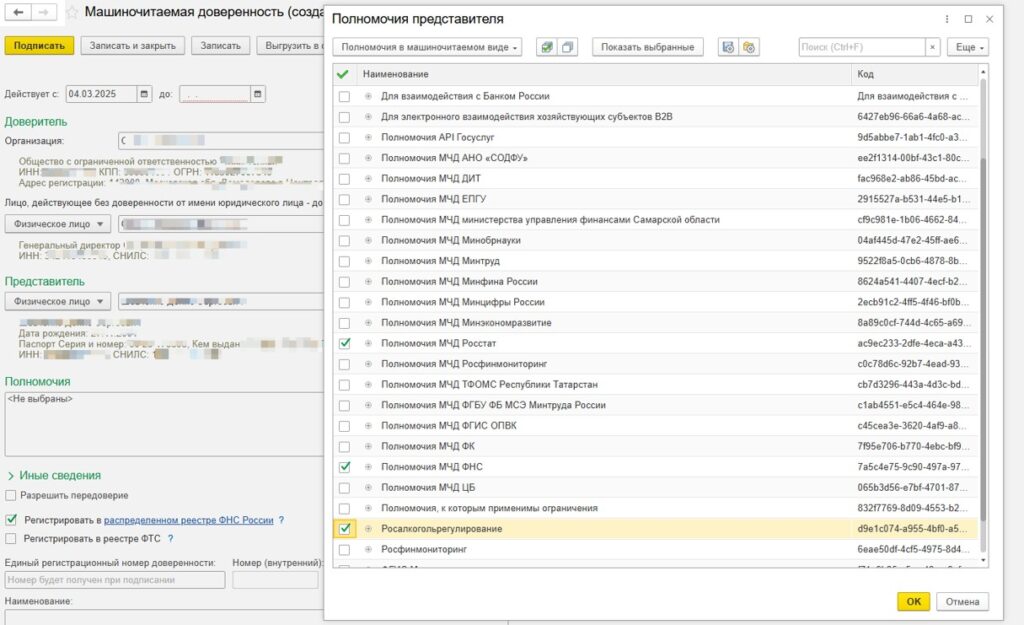Expand 'Полномочия API Госуслуг' row plus icon
Image resolution: width=1024 pixels, height=625 pixels.
(x=368, y=137)
